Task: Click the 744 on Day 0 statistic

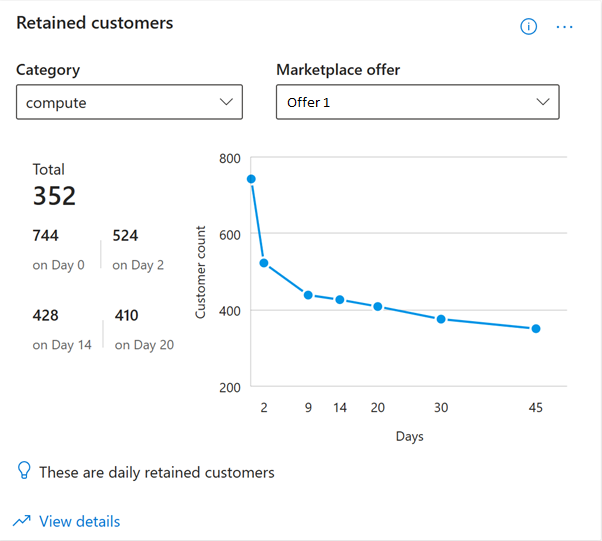Action: pos(45,236)
